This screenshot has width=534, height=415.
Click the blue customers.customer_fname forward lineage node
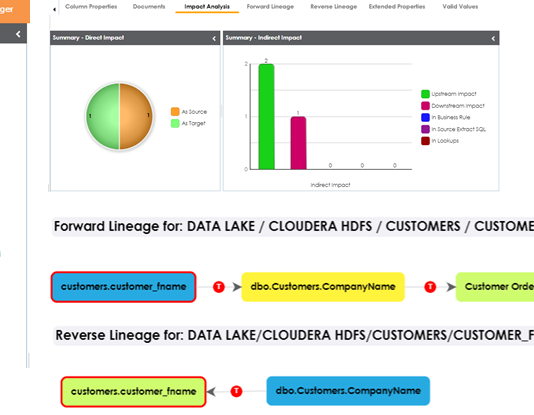point(124,287)
